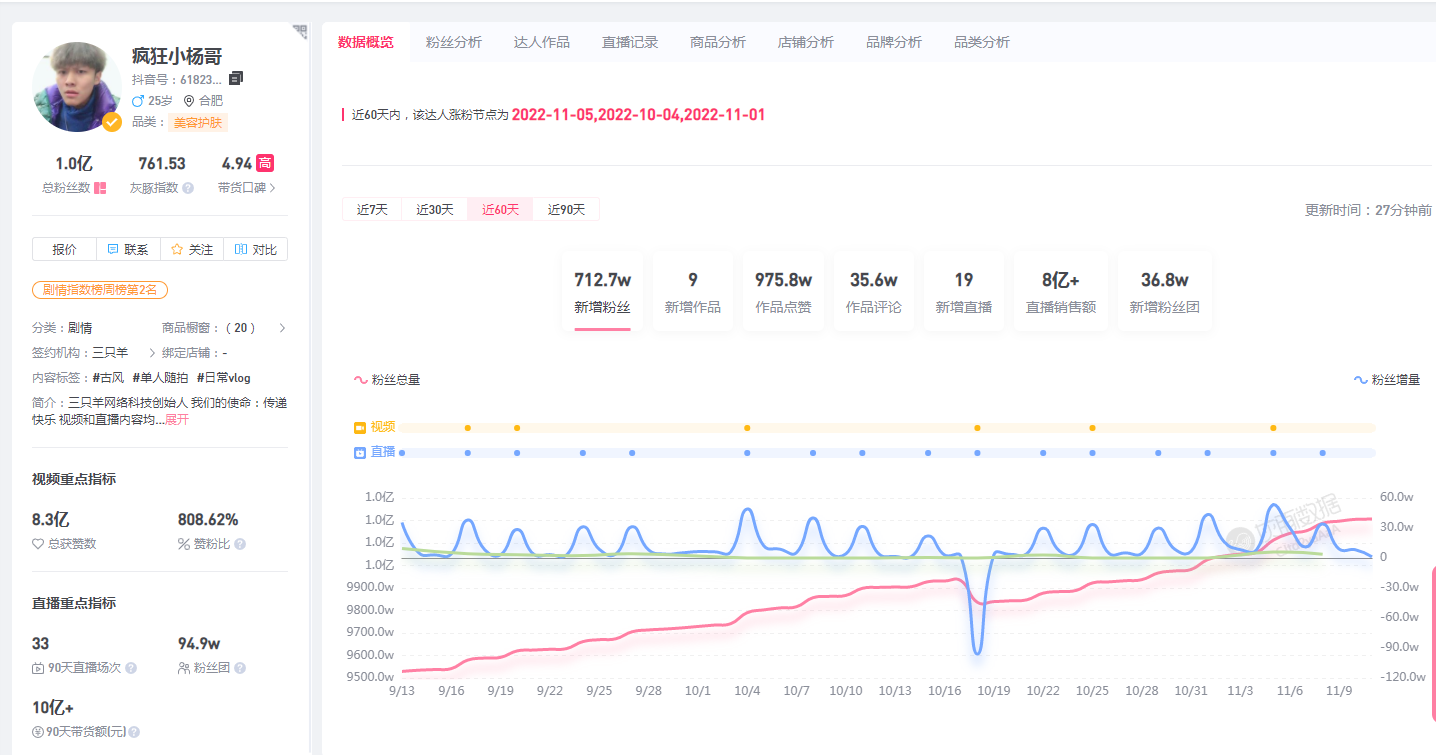Click the help icon beside 赞粉比
The width and height of the screenshot is (1436, 755).
[x=240, y=544]
